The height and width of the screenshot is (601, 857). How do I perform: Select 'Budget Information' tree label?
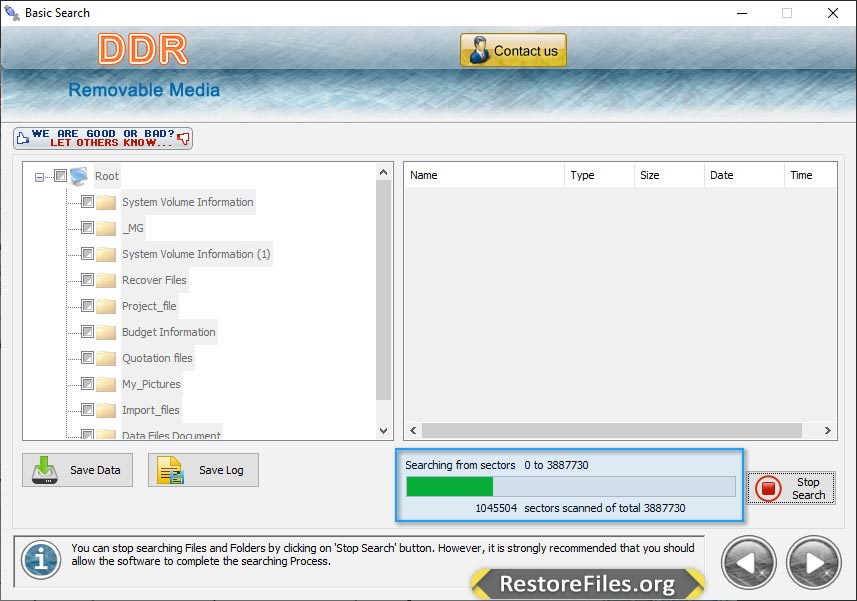point(169,332)
